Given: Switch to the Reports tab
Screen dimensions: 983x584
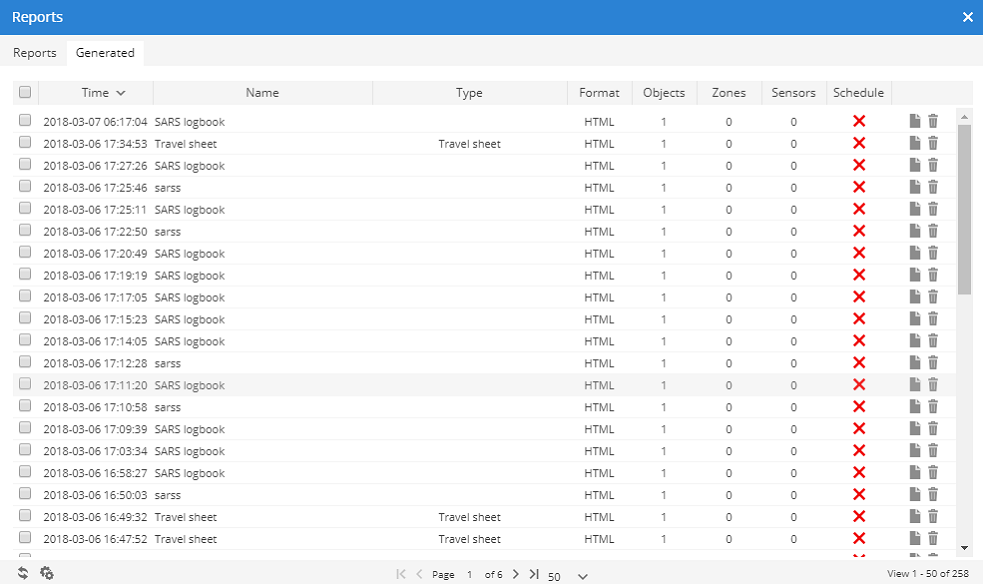Looking at the screenshot, I should pyautogui.click(x=34, y=53).
